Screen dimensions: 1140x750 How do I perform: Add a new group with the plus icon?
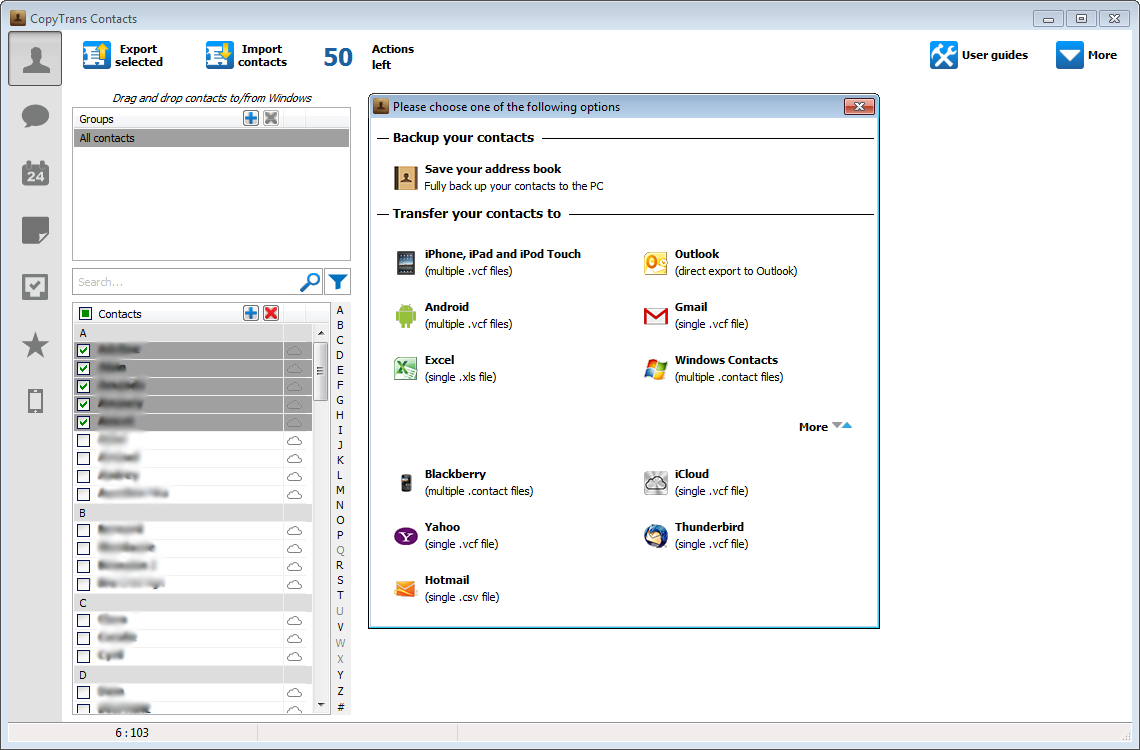(251, 118)
